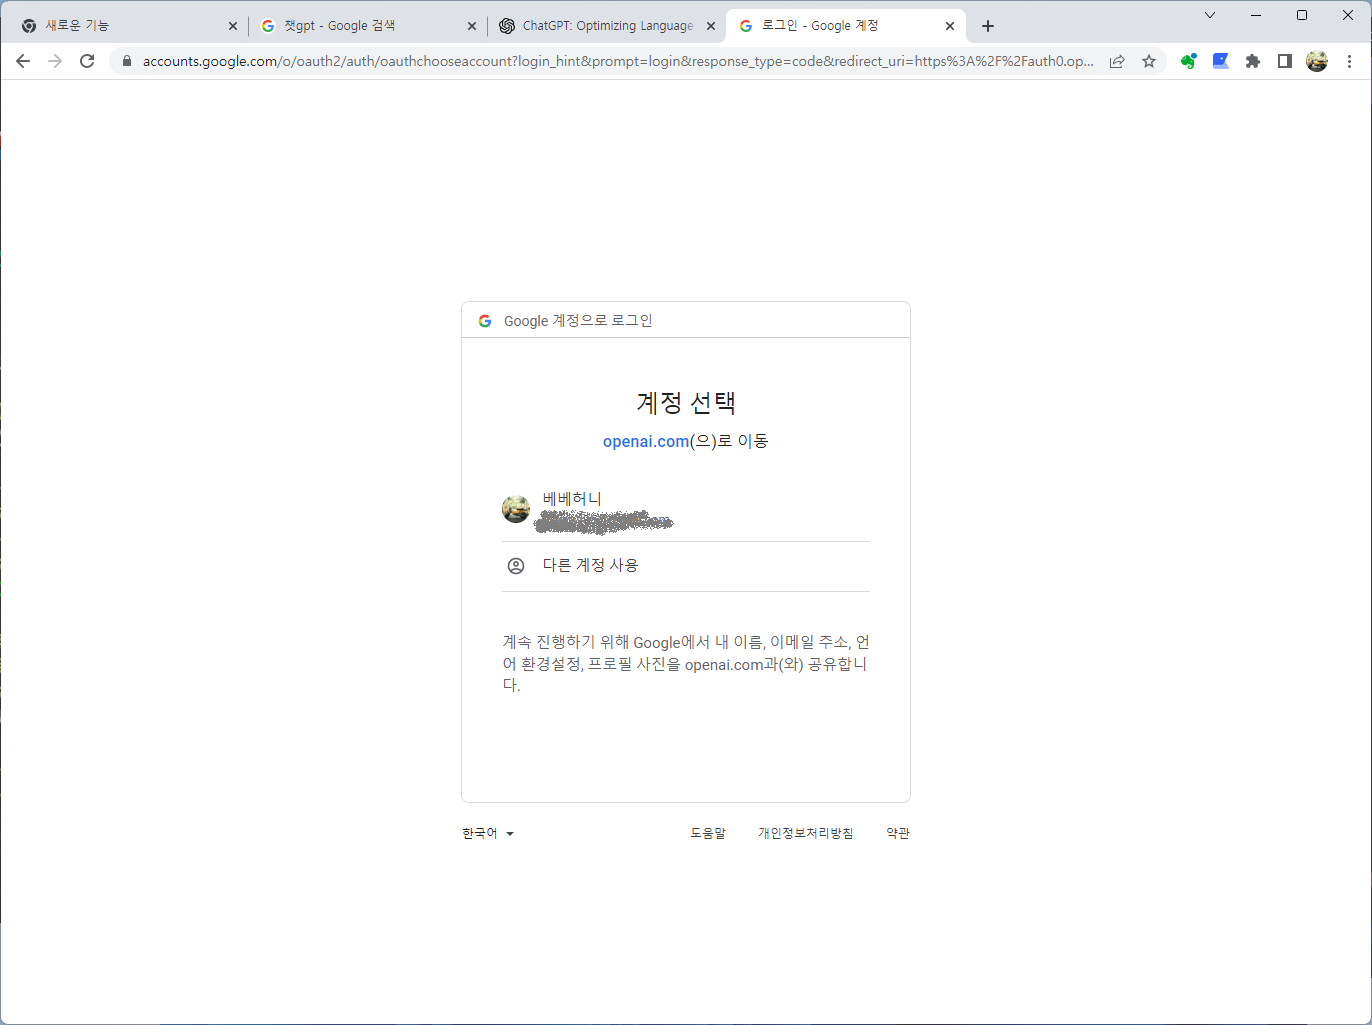Toggle the browser side panel icon
Screen dimensions: 1372x1025
click(x=1285, y=61)
